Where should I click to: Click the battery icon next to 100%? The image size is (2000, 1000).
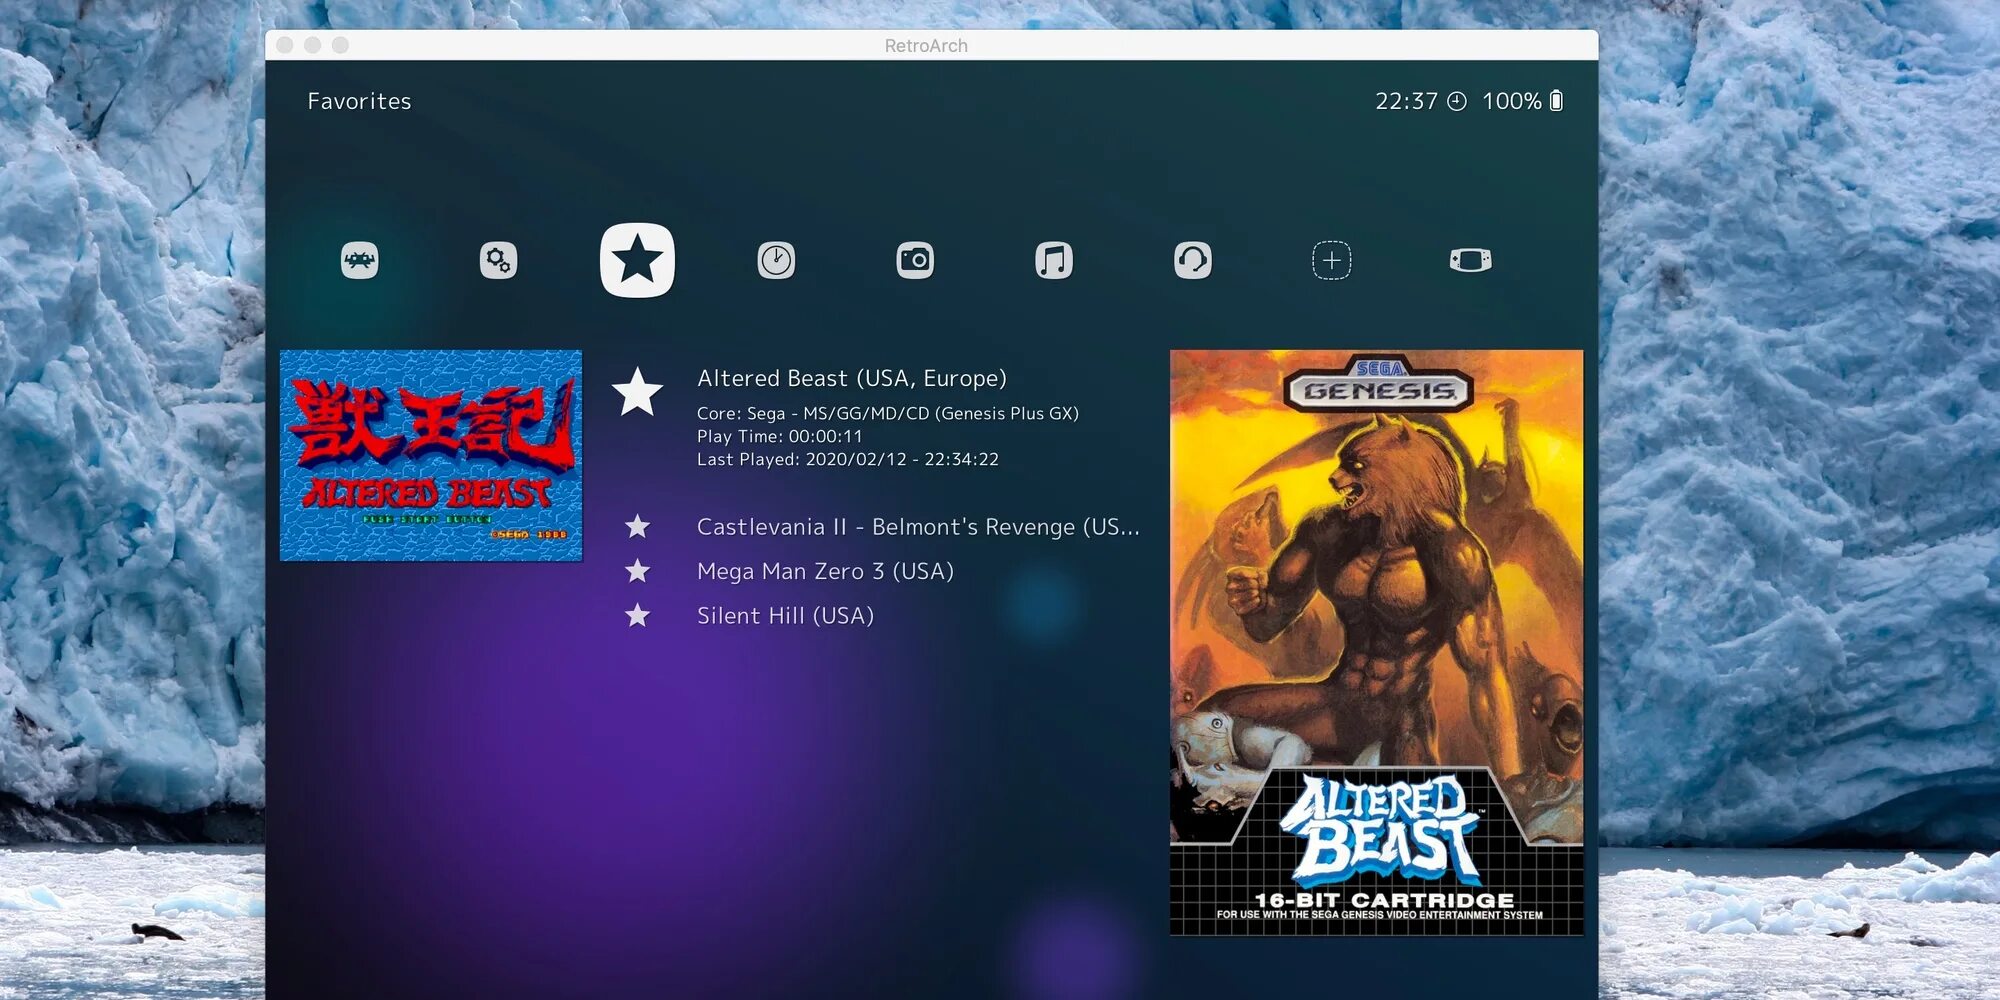pos(1556,101)
